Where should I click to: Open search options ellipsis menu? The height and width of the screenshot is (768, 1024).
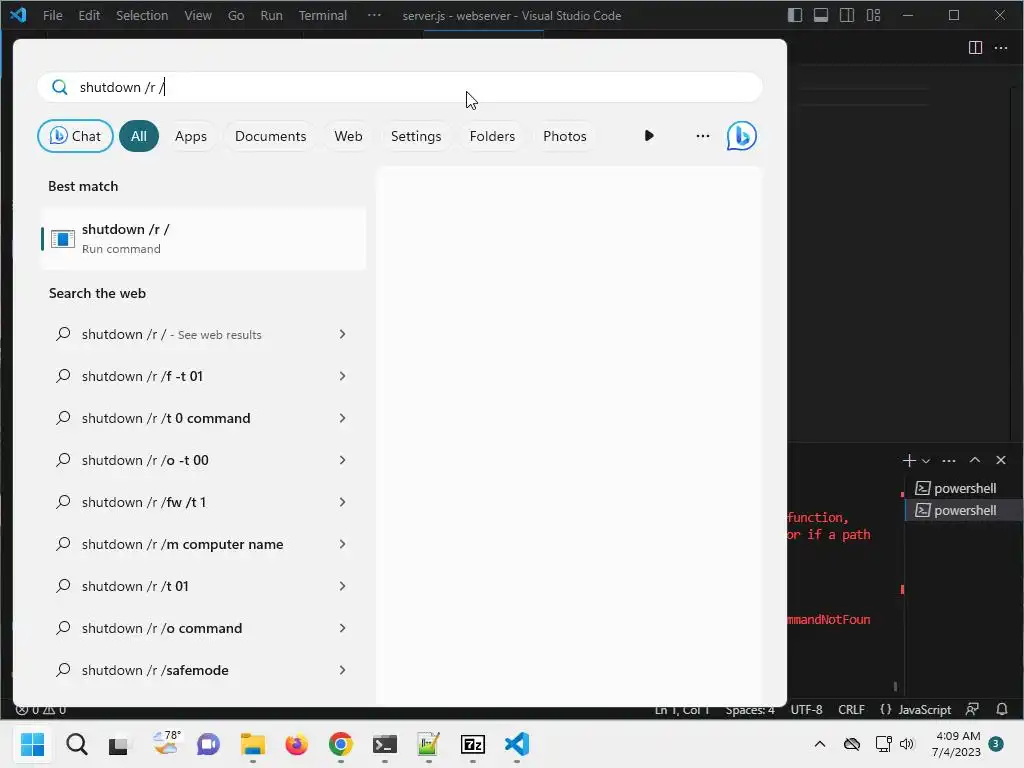click(x=703, y=136)
